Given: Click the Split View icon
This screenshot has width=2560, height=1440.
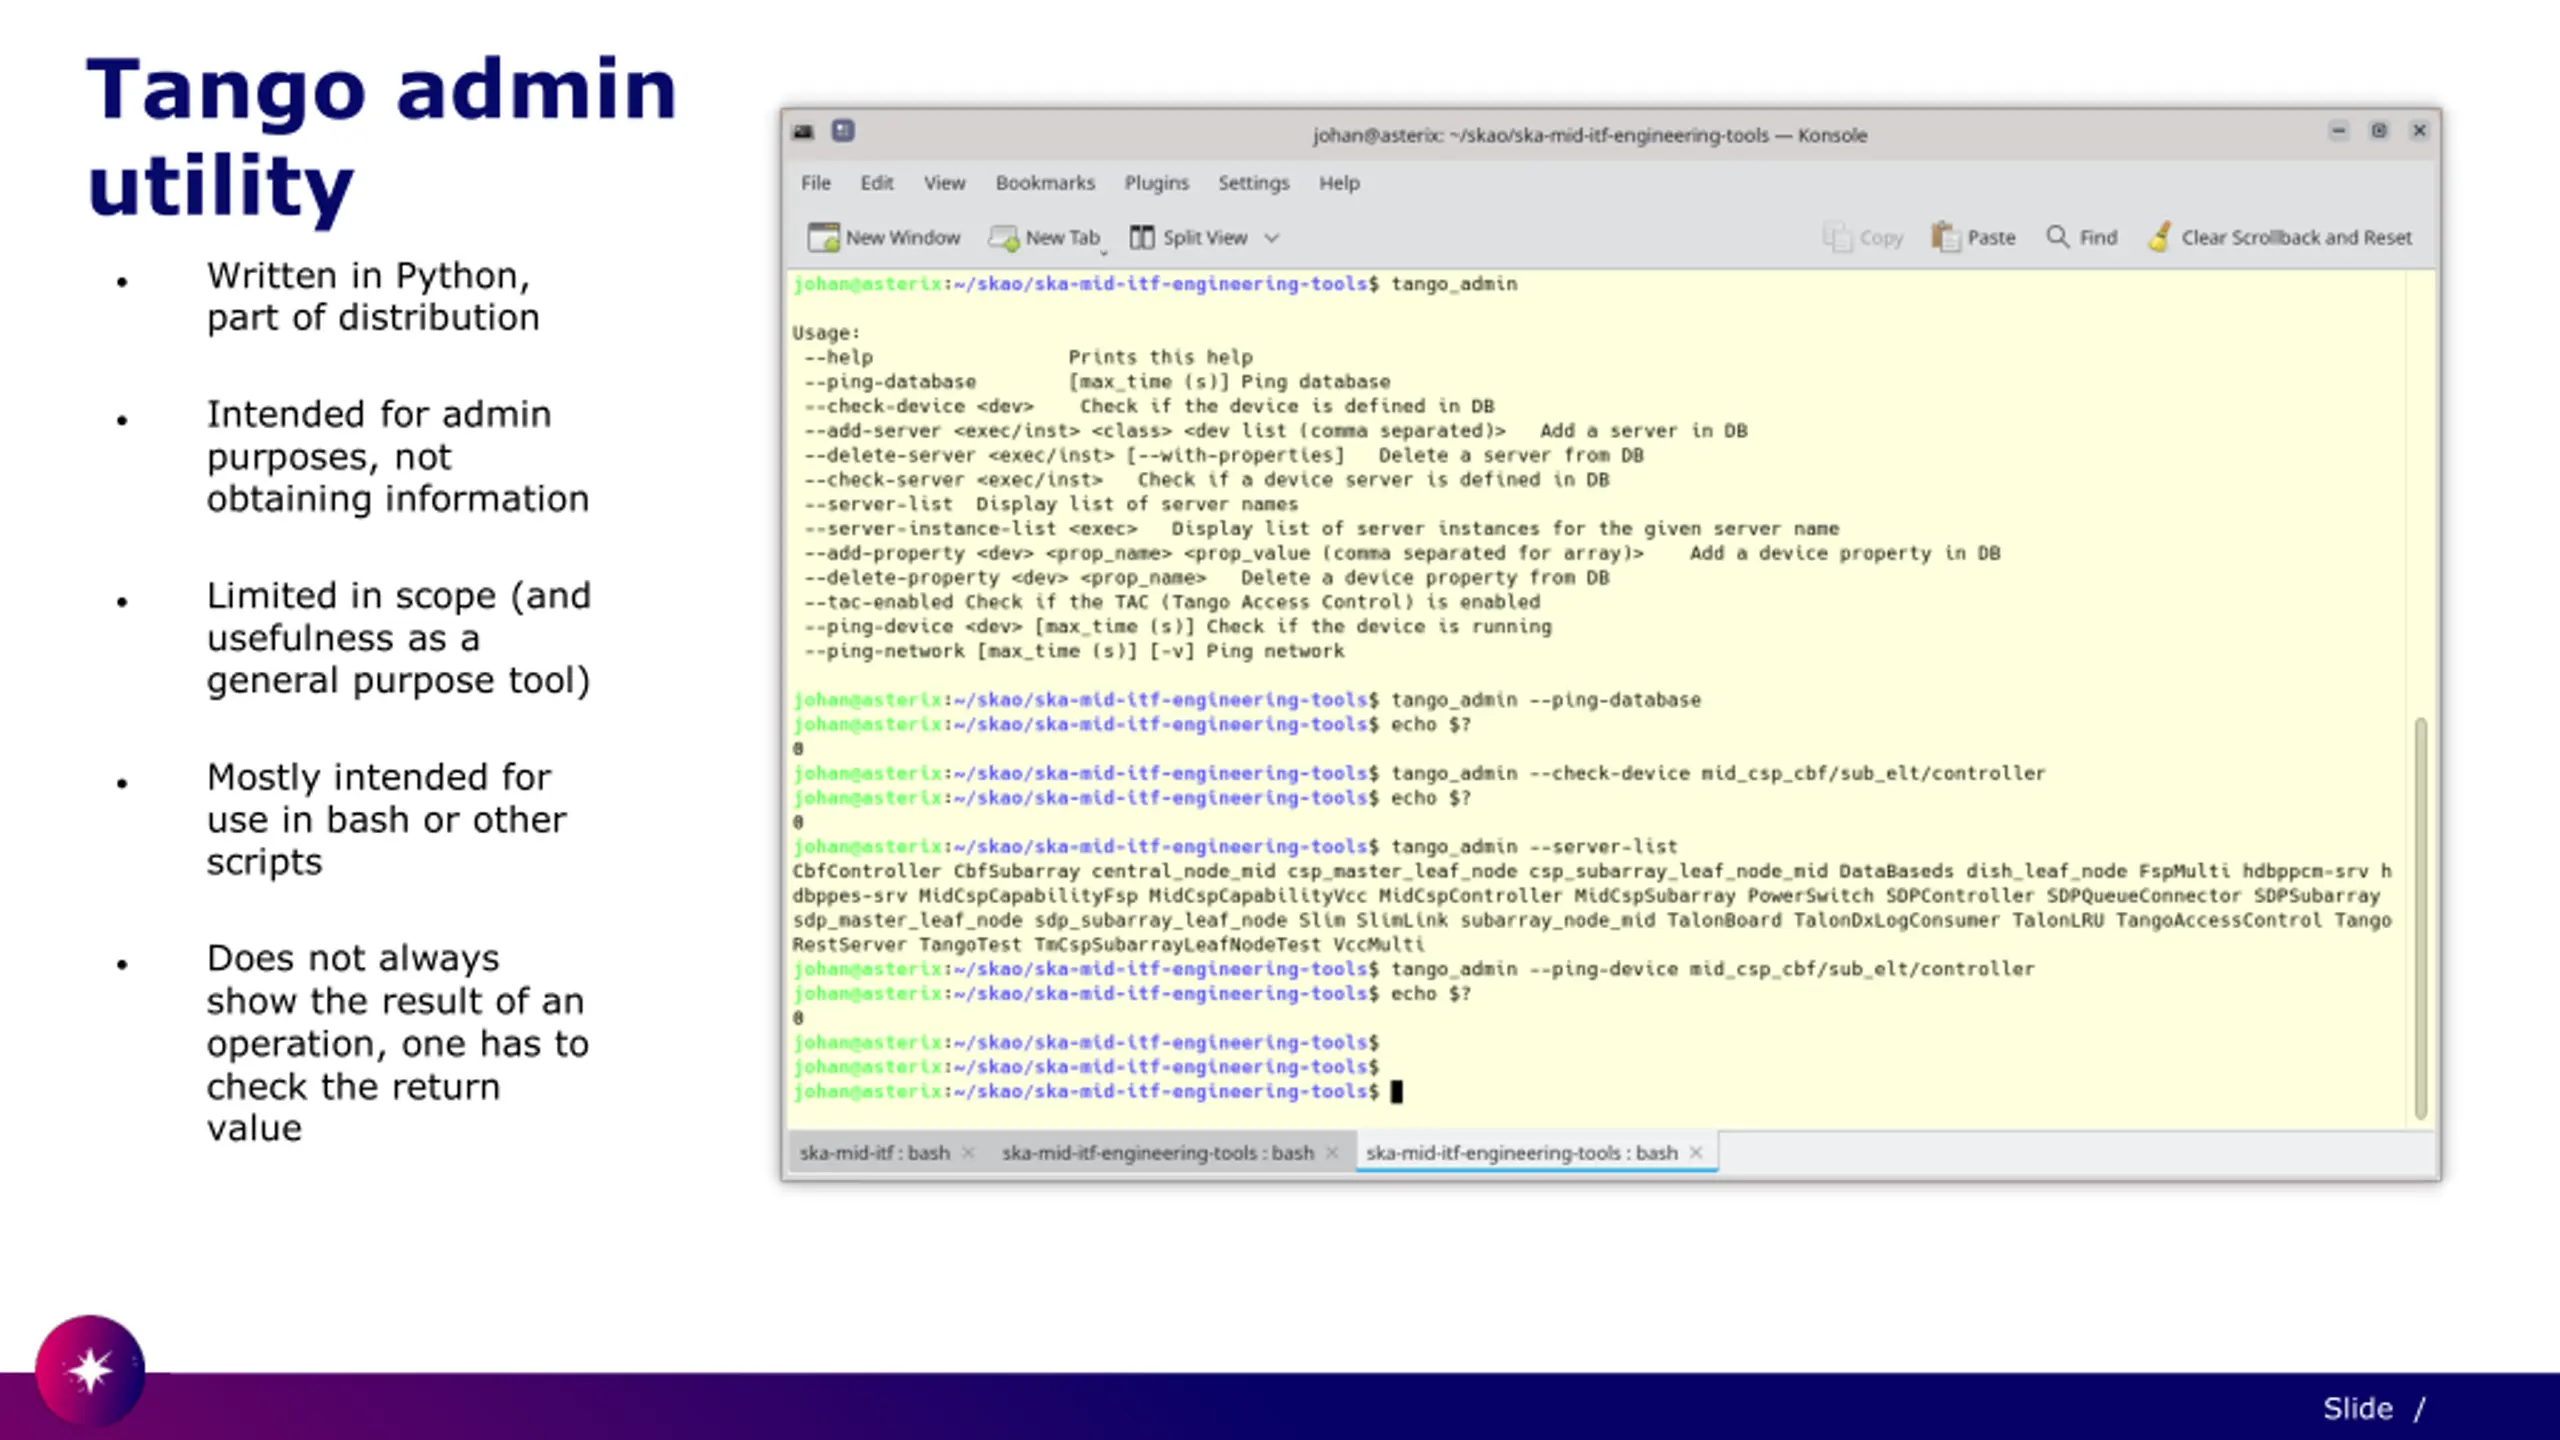Looking at the screenshot, I should pos(1141,237).
